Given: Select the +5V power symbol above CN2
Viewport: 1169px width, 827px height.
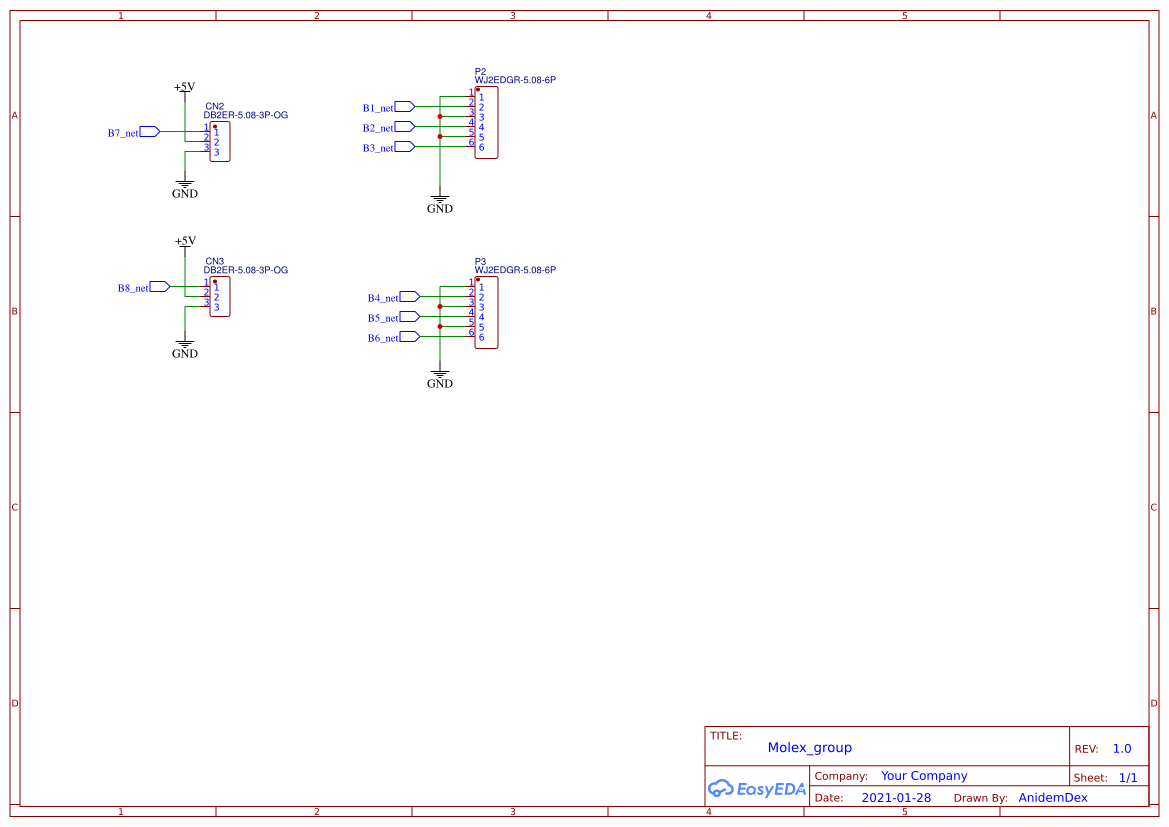Looking at the screenshot, I should tap(184, 88).
